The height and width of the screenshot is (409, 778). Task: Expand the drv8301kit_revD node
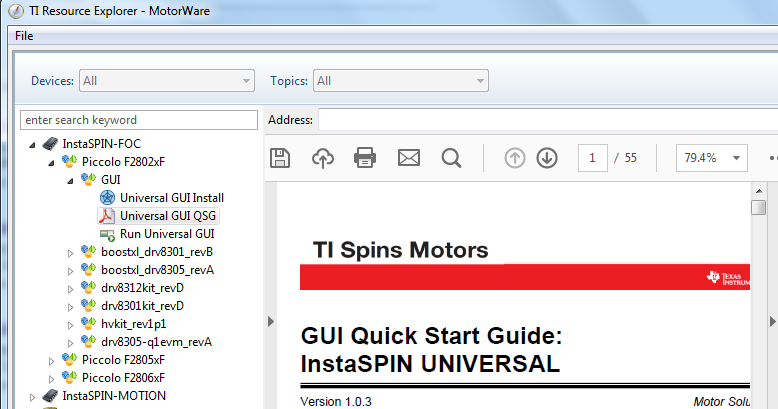[70, 307]
